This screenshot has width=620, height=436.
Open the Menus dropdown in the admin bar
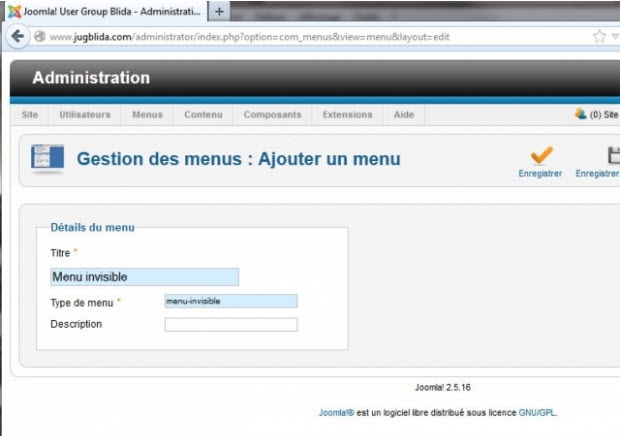(x=147, y=115)
